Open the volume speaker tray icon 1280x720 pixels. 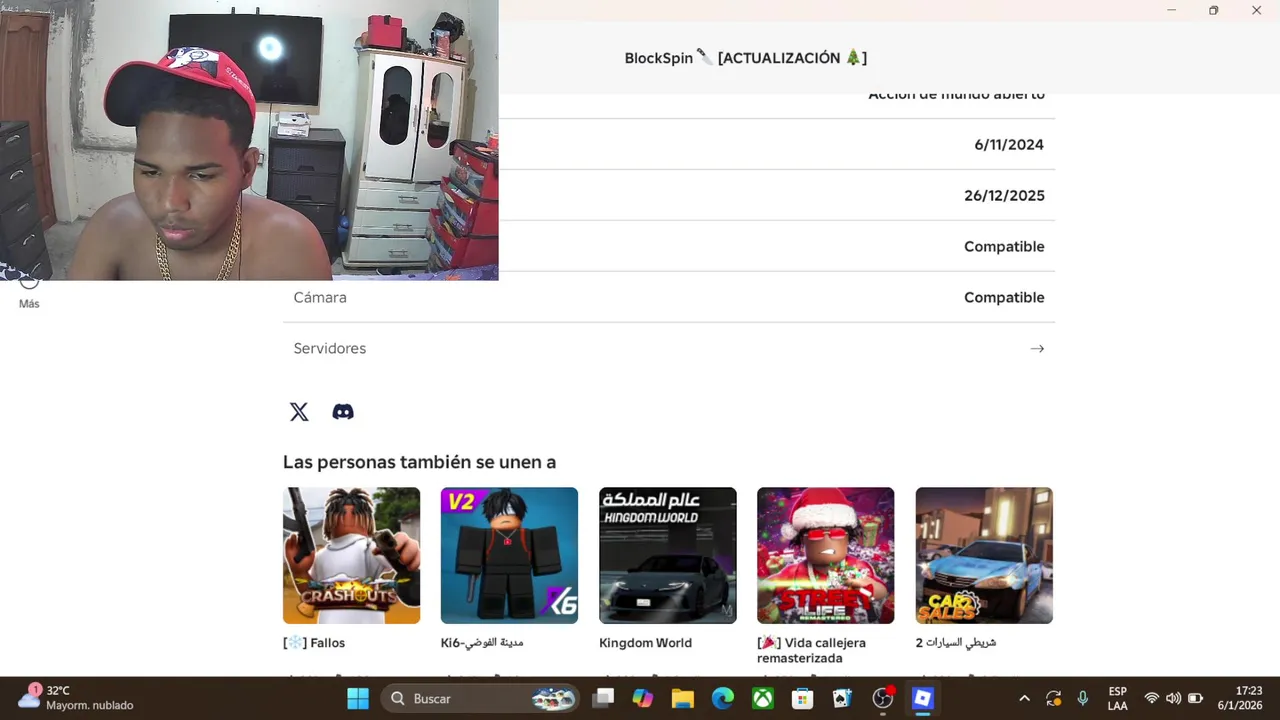click(x=1173, y=698)
